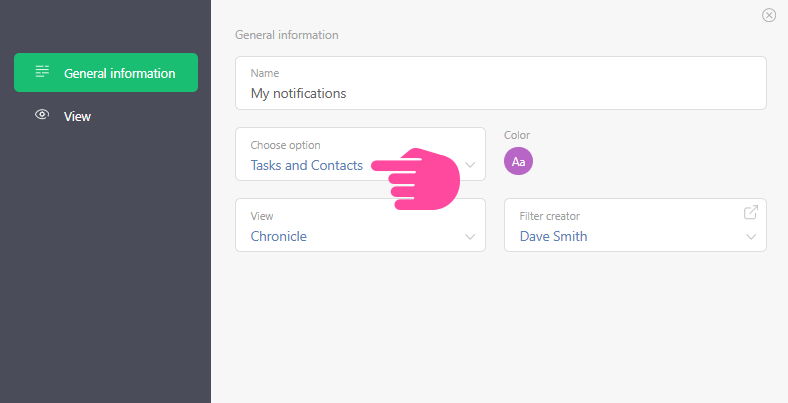Expand the View field chevron arrow
The width and height of the screenshot is (788, 403).
470,237
